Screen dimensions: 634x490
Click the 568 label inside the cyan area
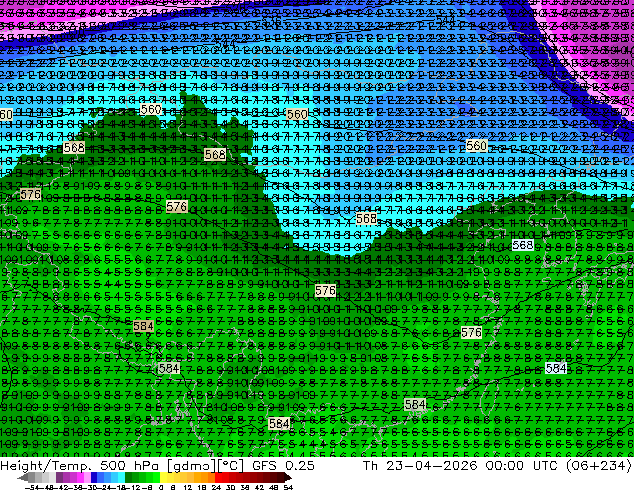366,219
